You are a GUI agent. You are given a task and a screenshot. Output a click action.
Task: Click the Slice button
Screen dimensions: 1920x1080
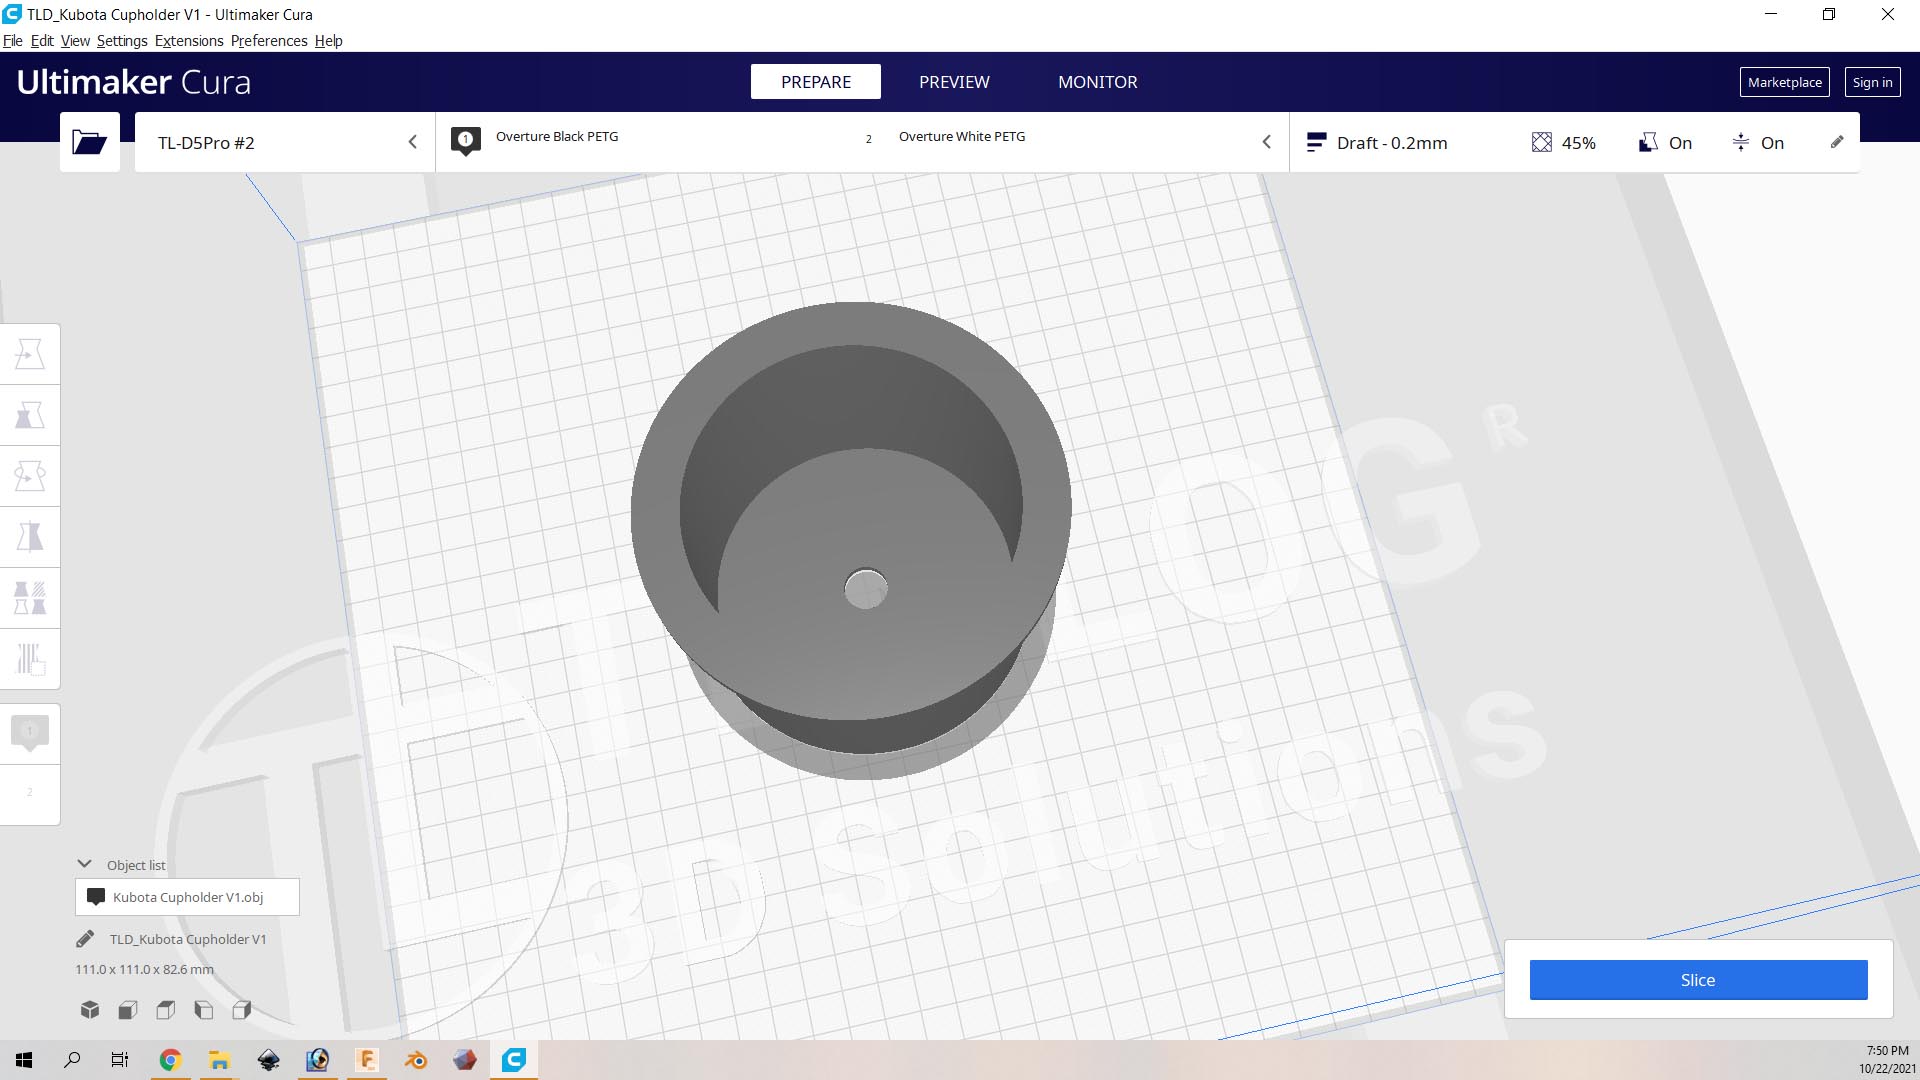click(x=1698, y=980)
